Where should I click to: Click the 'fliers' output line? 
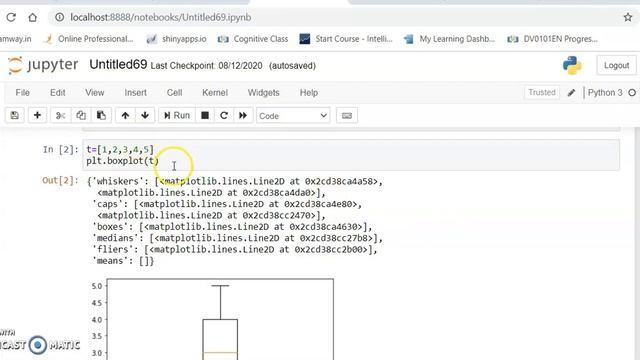pos(235,249)
